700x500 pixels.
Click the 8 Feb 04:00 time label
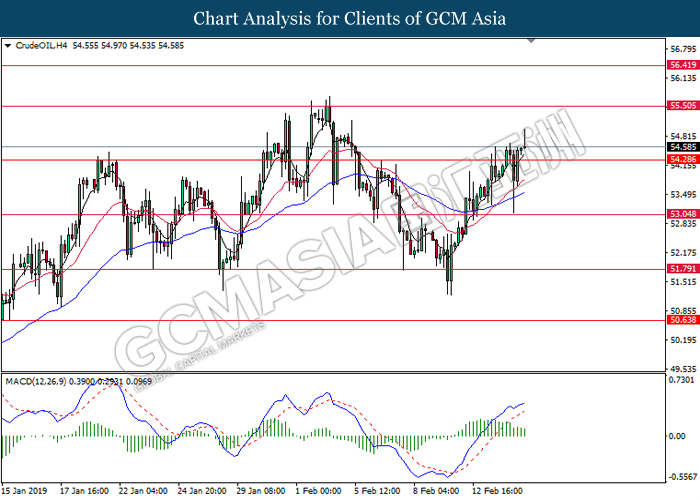(x=436, y=491)
